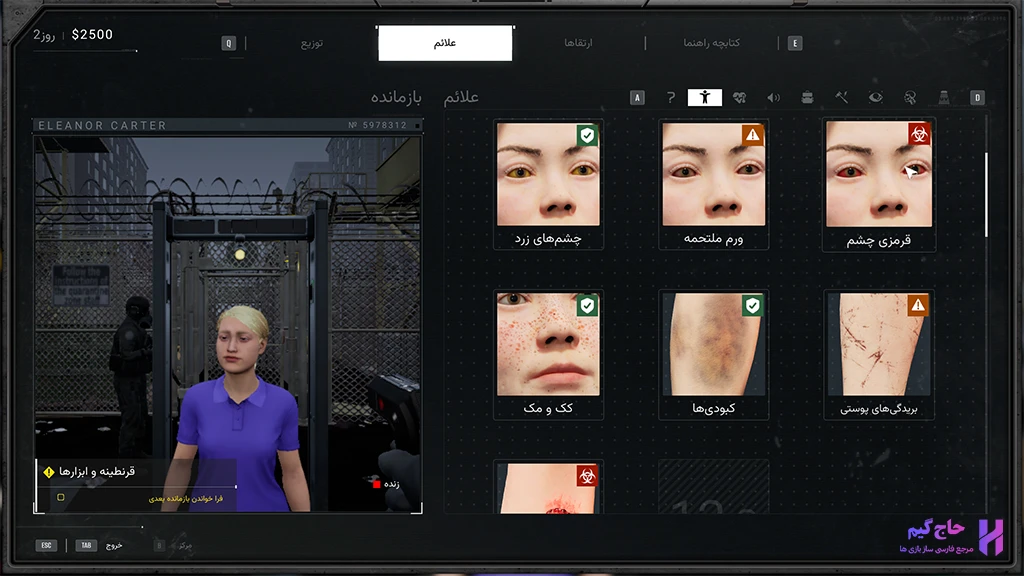Click the $2500 money counter

[92, 35]
